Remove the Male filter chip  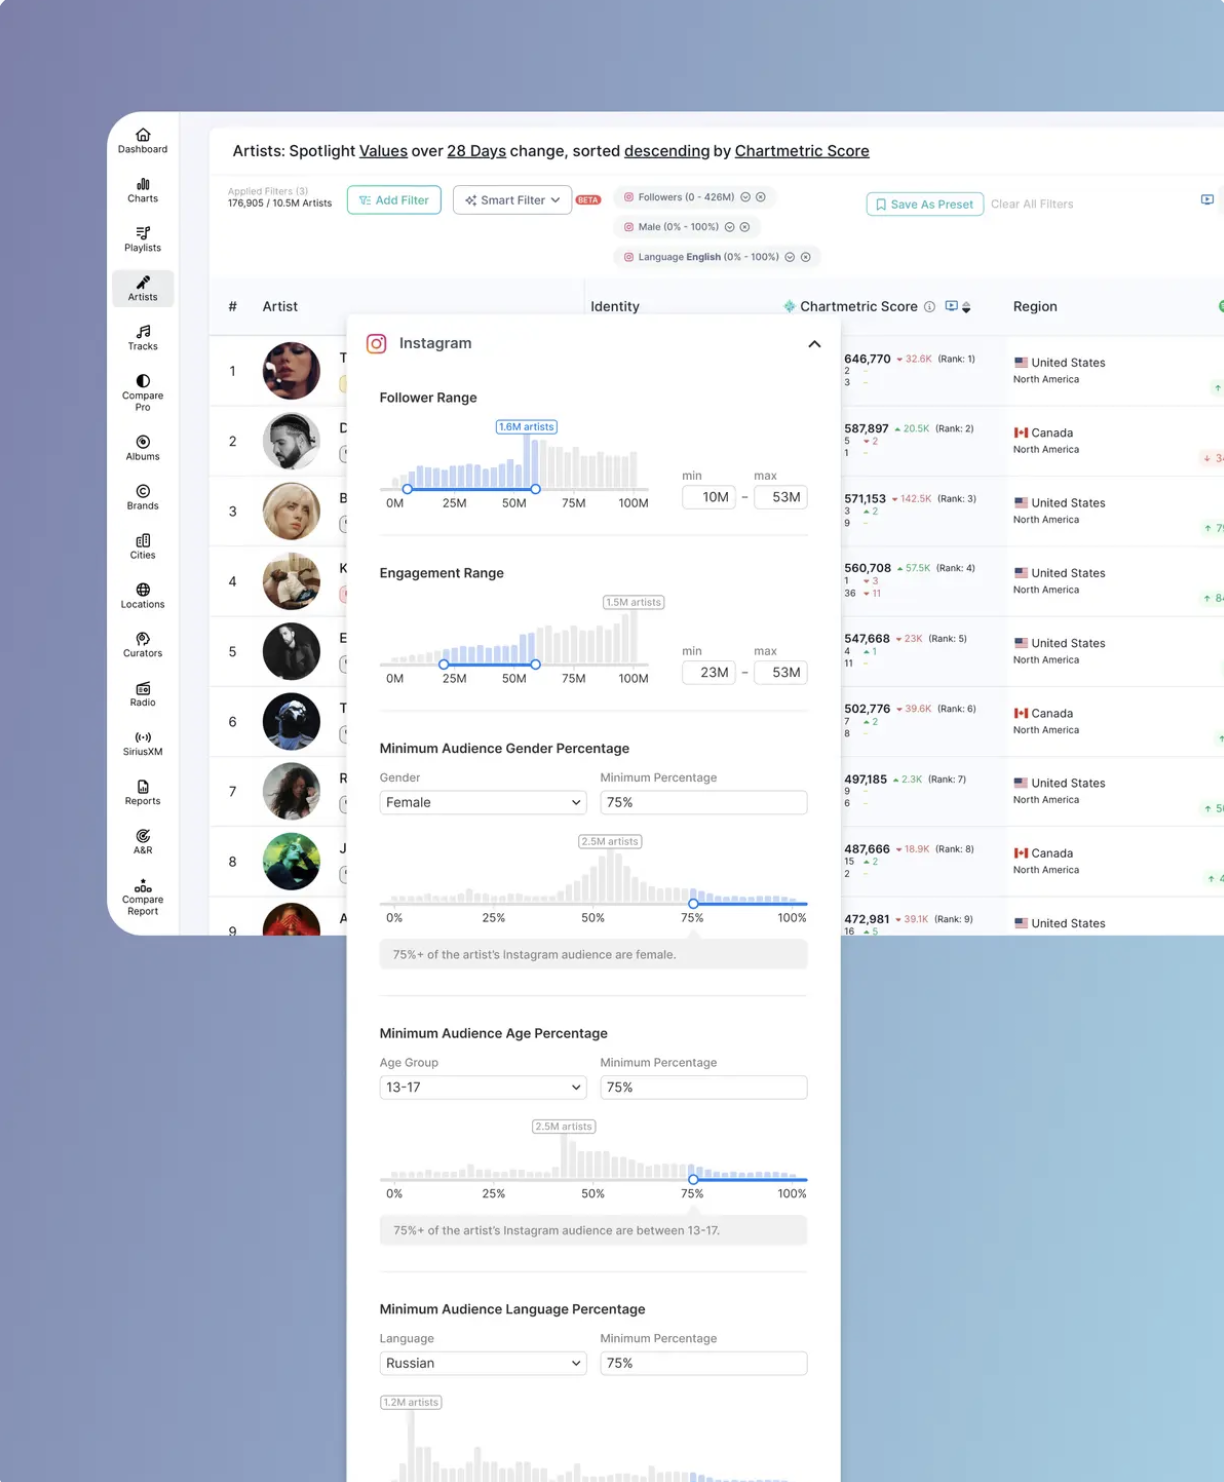point(745,227)
